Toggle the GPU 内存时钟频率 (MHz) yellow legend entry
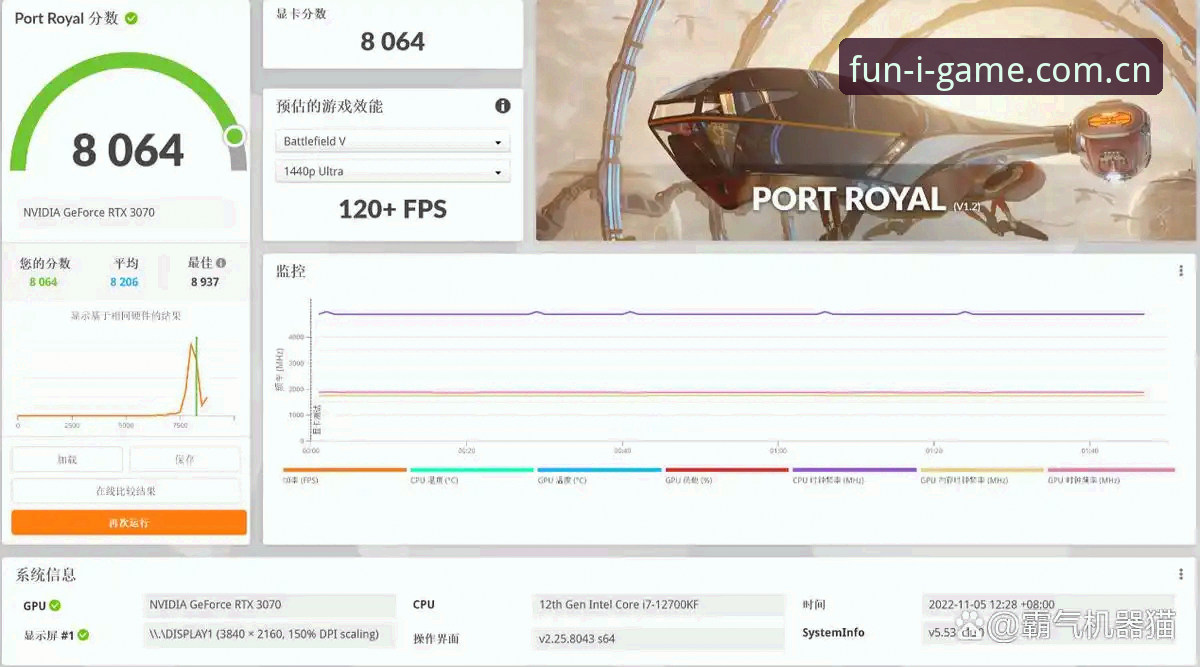The image size is (1200, 667). [982, 476]
